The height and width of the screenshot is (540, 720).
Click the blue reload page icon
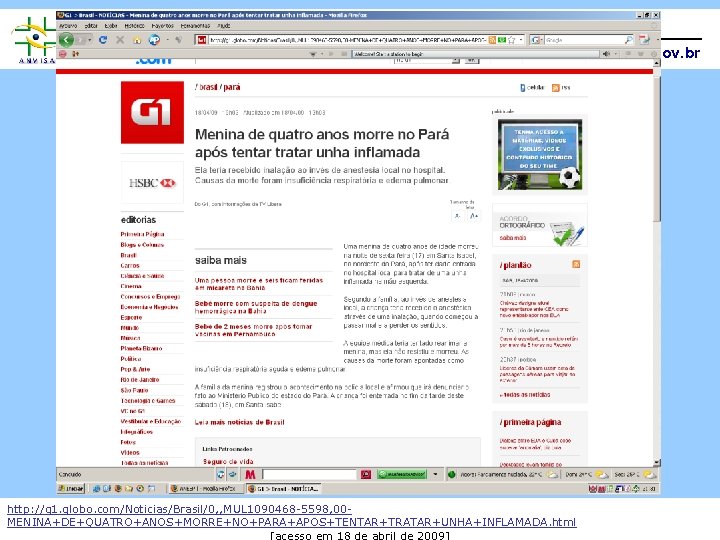pyautogui.click(x=103, y=40)
